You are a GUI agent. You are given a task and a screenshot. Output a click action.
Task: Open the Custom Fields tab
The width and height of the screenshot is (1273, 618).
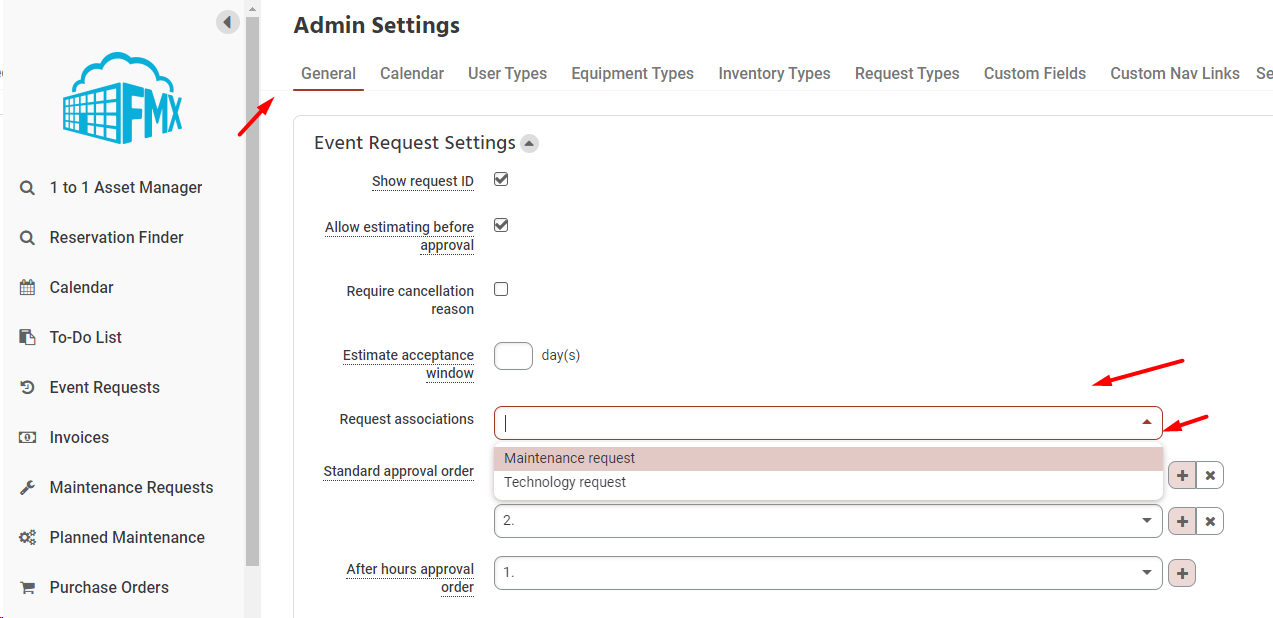pos(1035,73)
